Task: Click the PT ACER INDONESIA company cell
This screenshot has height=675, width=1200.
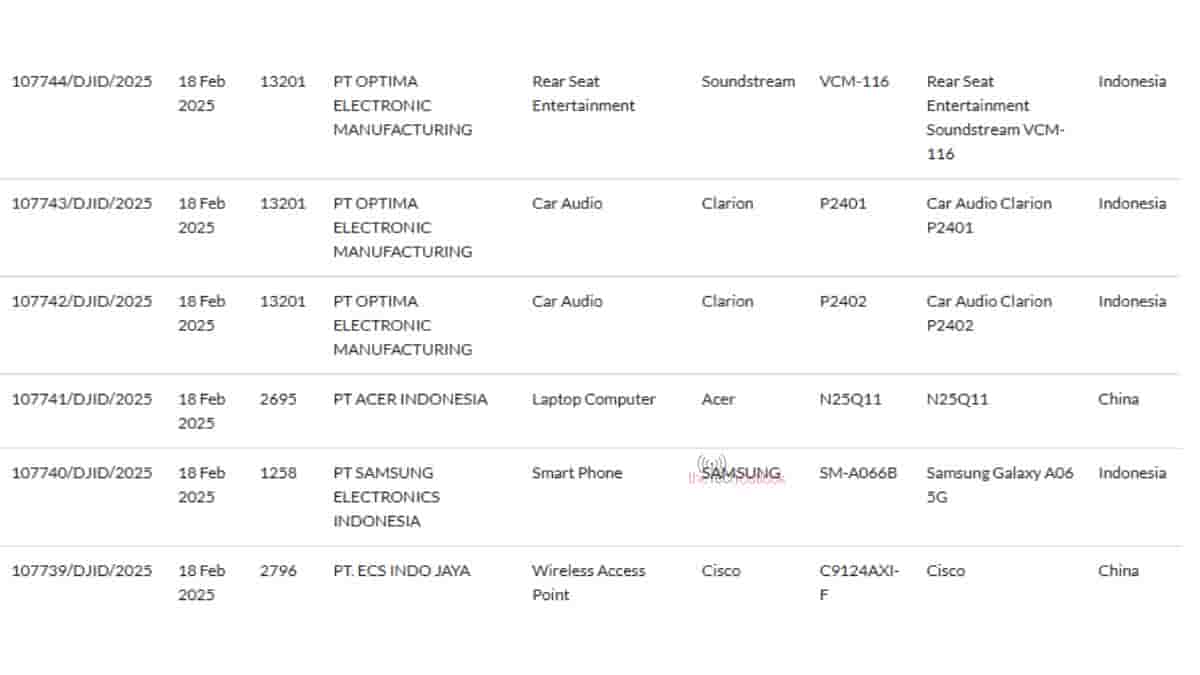Action: pyautogui.click(x=410, y=400)
